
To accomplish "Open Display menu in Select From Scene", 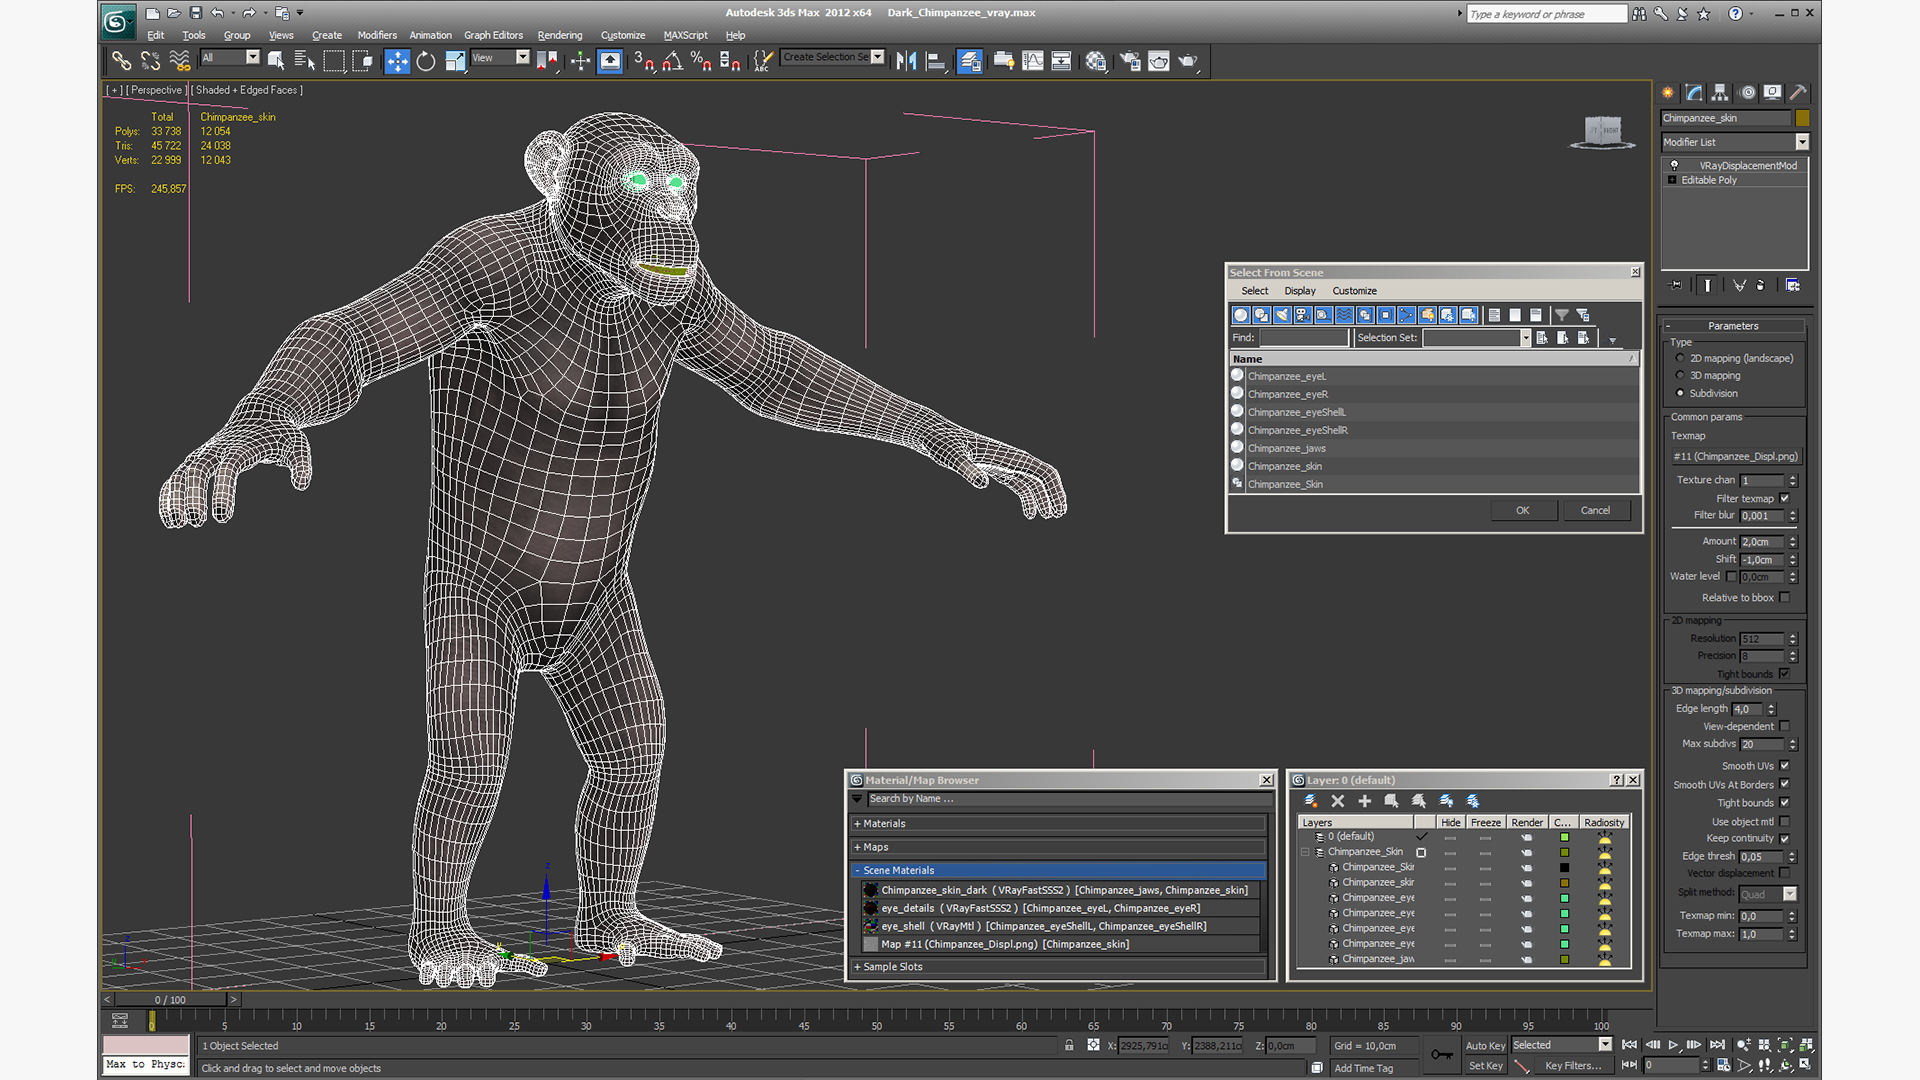I will point(1299,291).
